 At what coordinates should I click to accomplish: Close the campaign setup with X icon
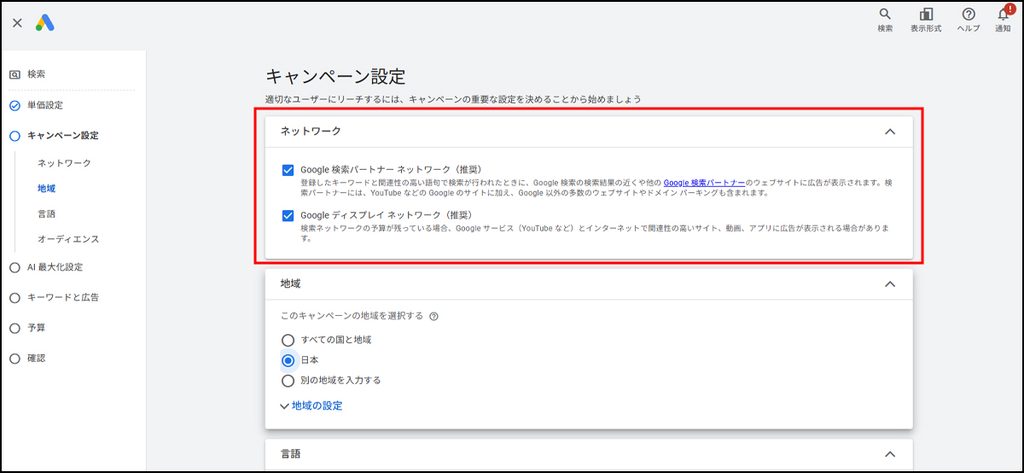[x=18, y=23]
